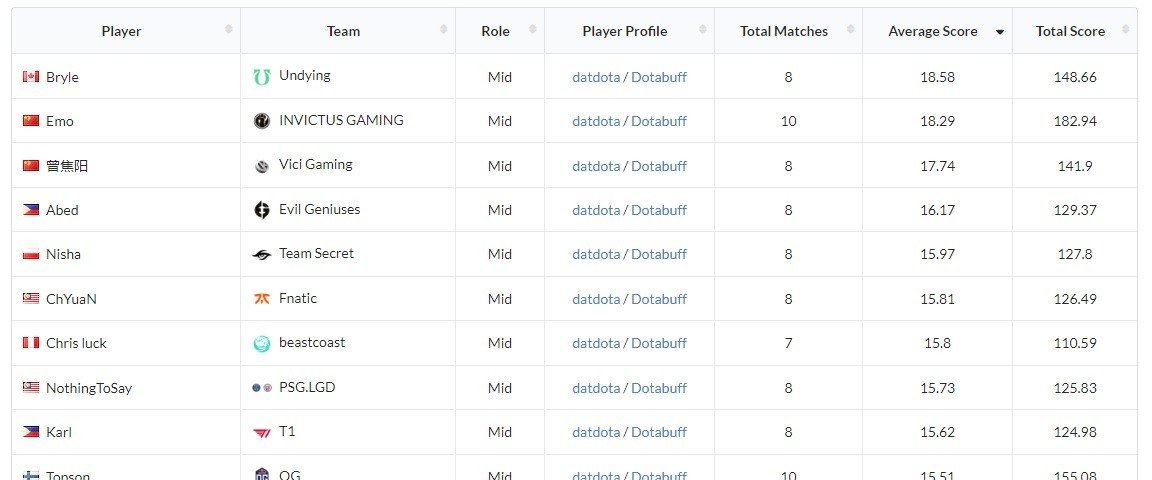Click NothingToSay's row player name
Image resolution: width=1152 pixels, height=480 pixels.
pos(89,388)
